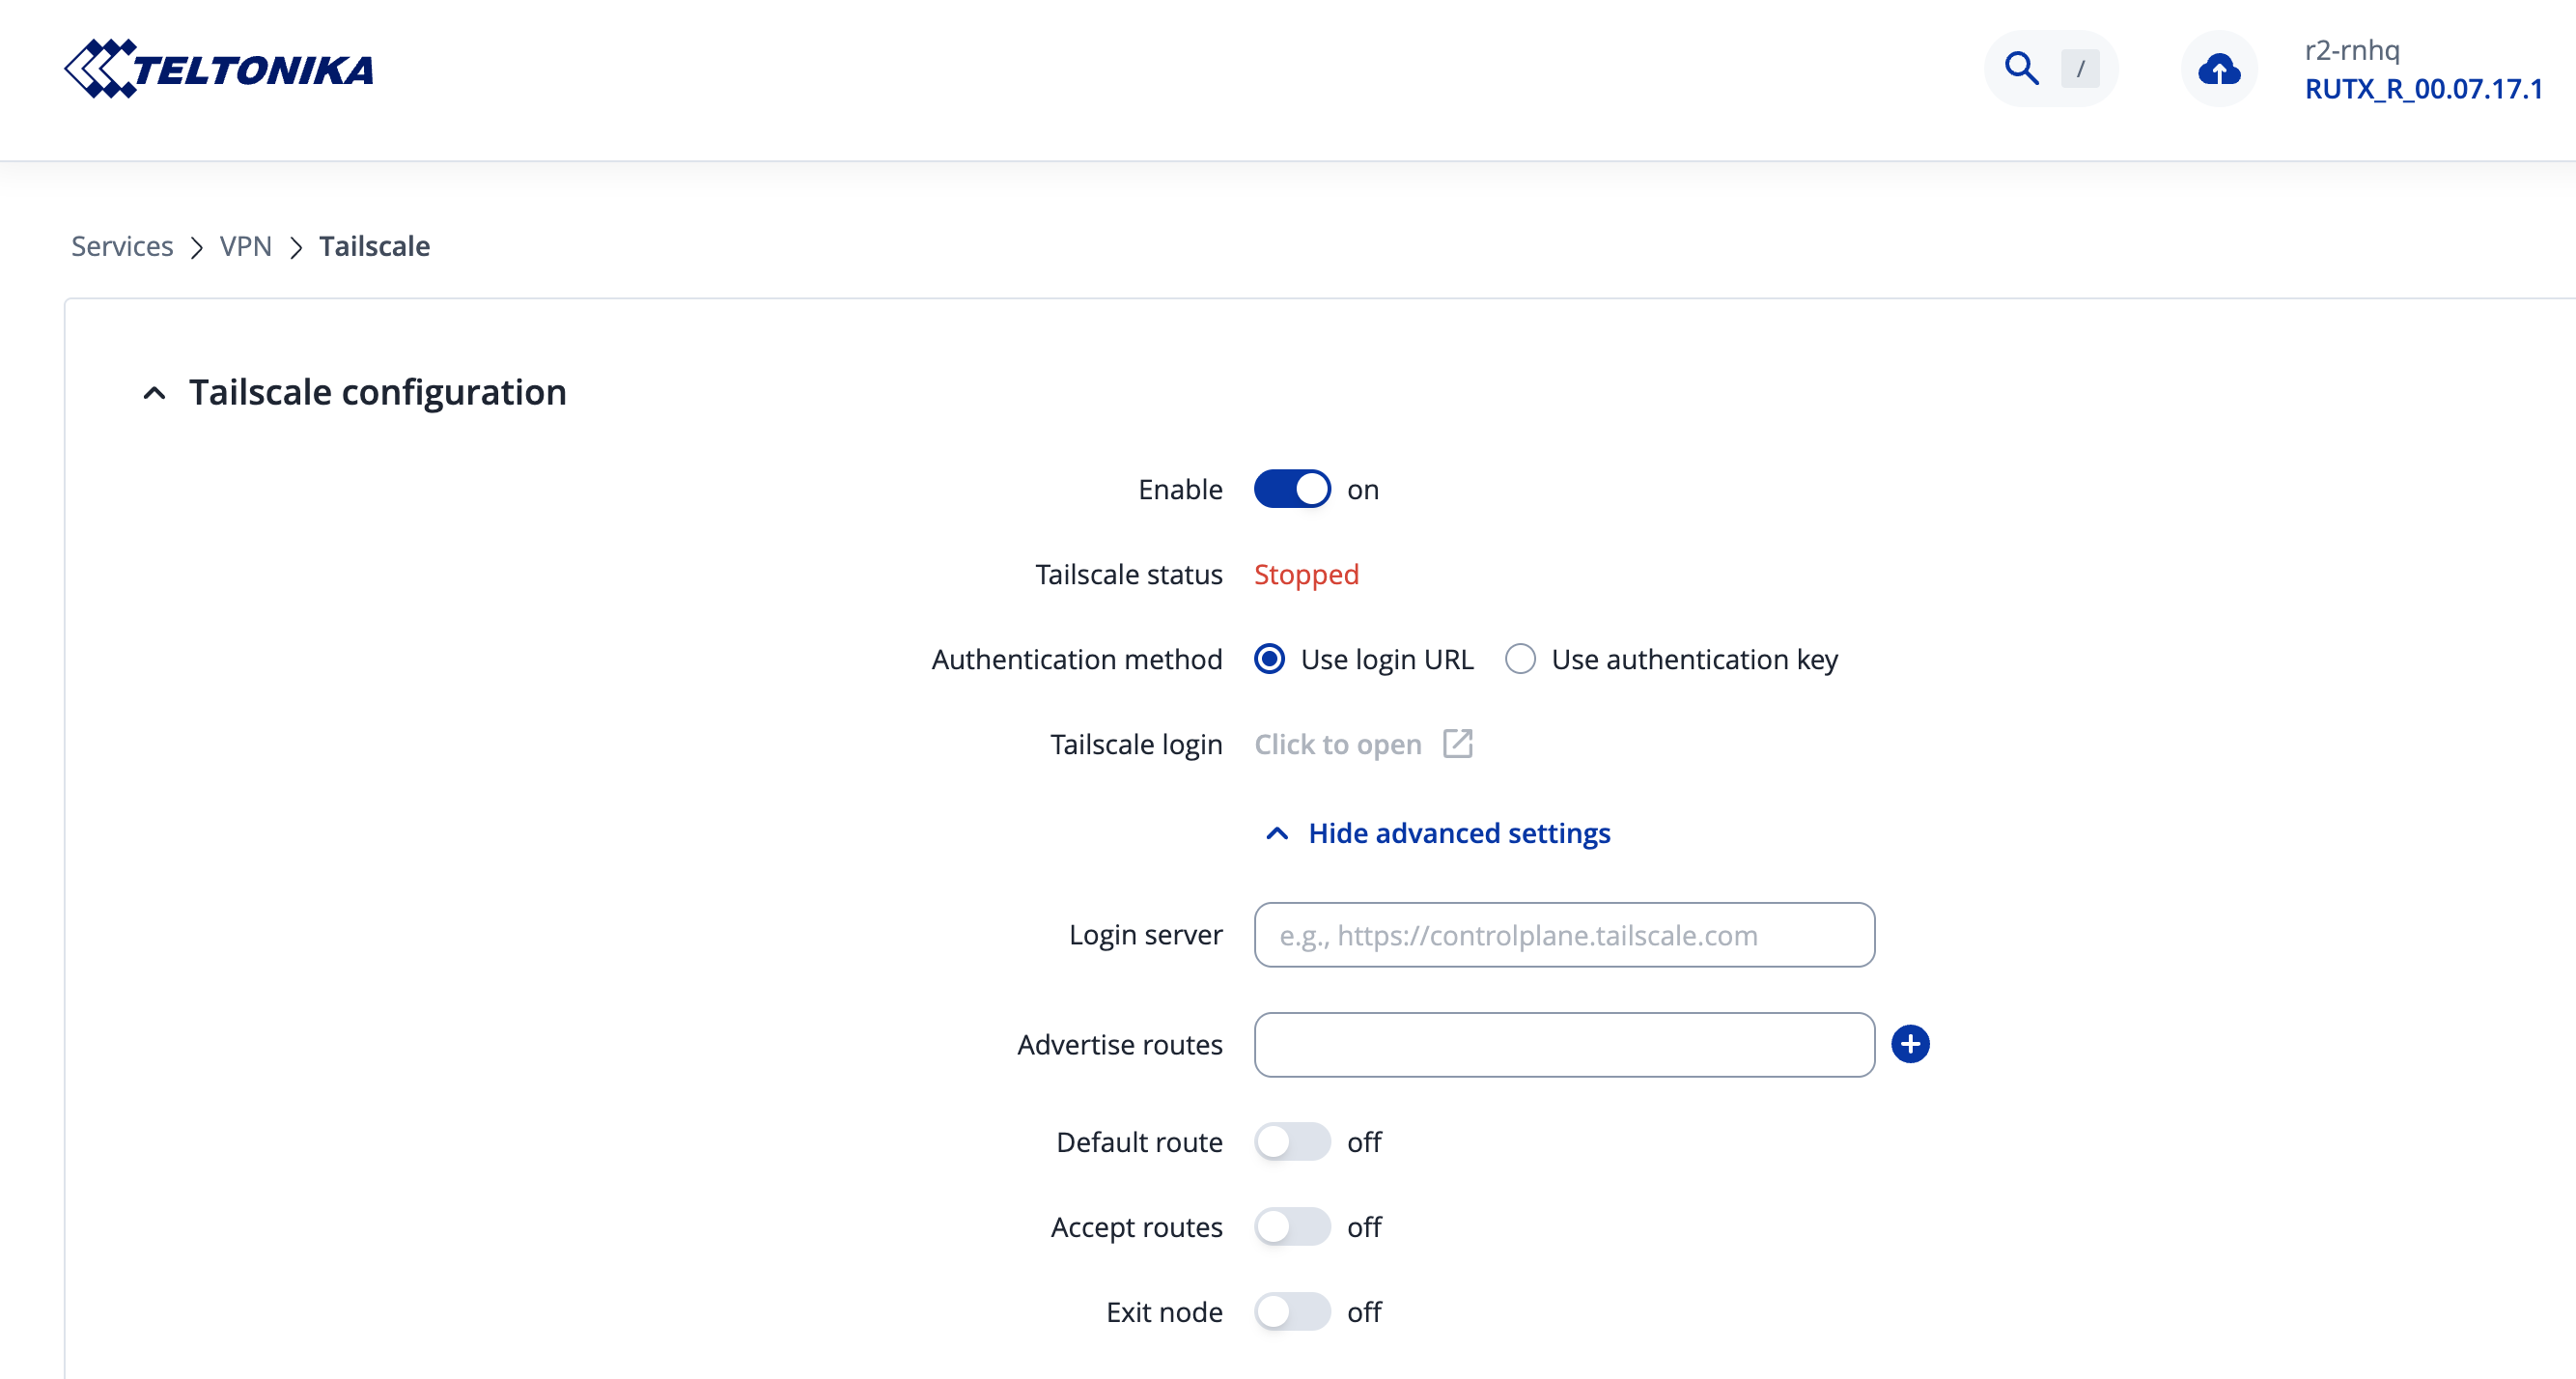The height and width of the screenshot is (1379, 2576).
Task: Hide advanced settings
Action: [x=1457, y=833]
